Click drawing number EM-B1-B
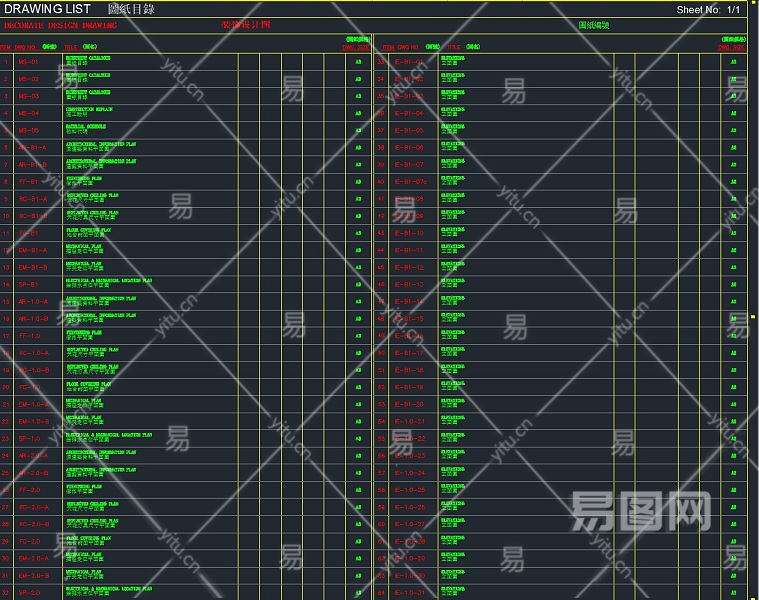759x600 pixels. (x=33, y=267)
